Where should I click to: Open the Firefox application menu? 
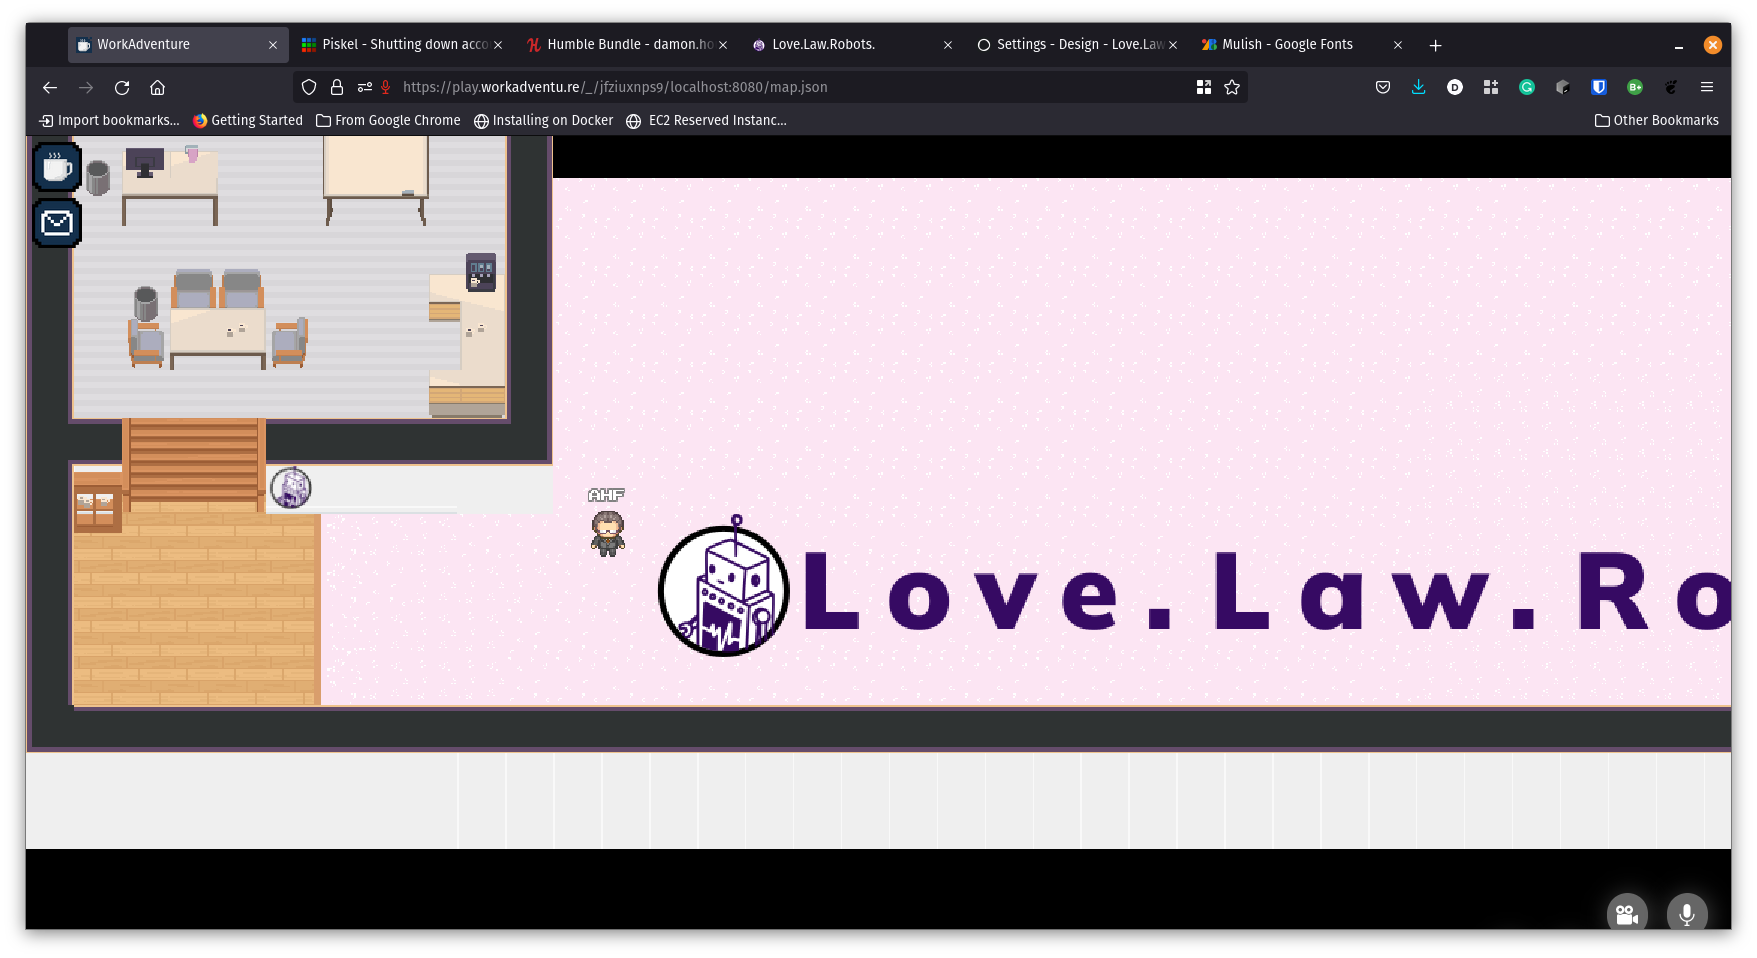pos(1707,87)
